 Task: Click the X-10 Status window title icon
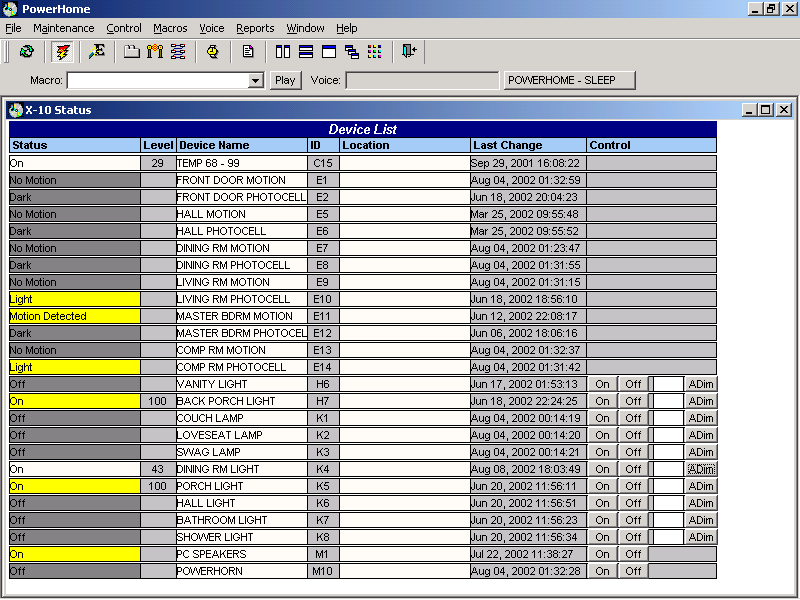[16, 110]
